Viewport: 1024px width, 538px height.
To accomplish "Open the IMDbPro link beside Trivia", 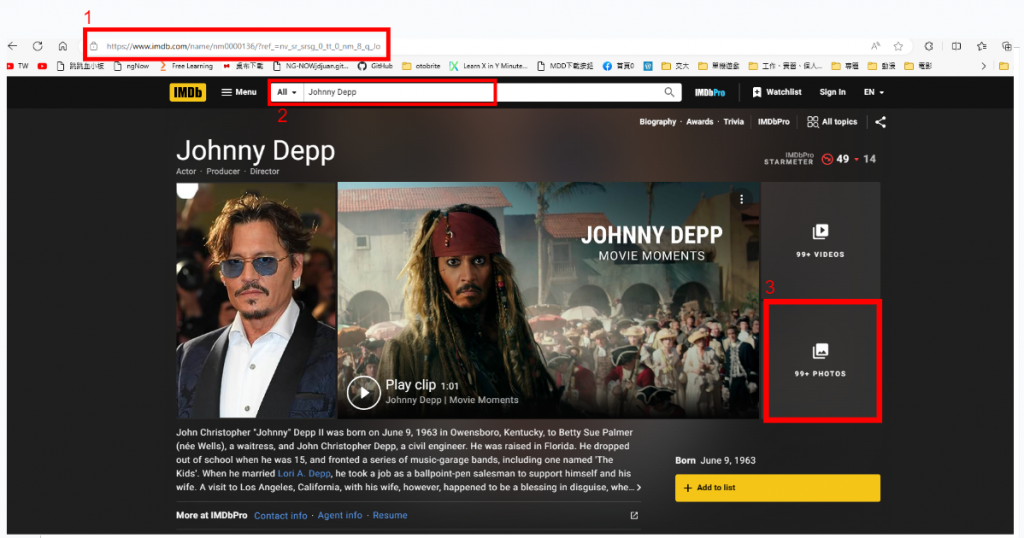I will pos(773,122).
